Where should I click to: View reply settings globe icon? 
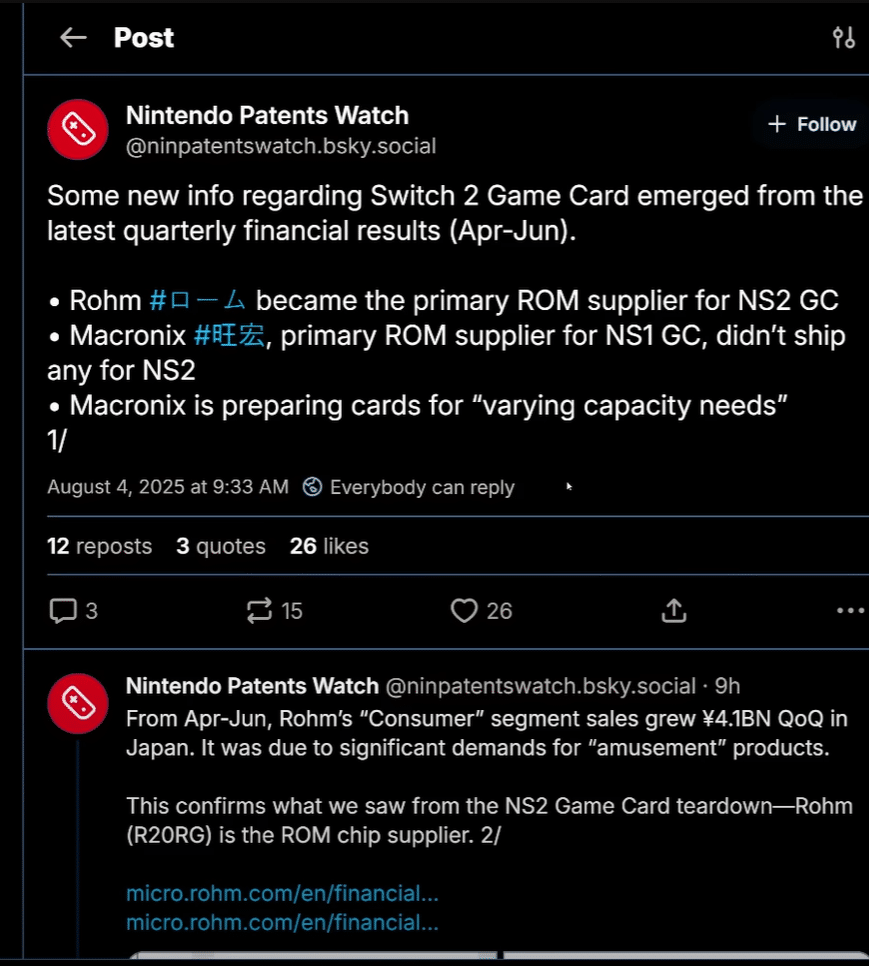[312, 487]
